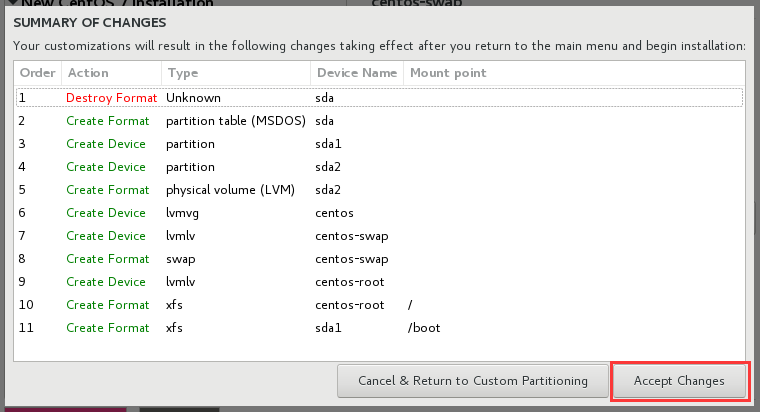The width and height of the screenshot is (760, 412).
Task: Click the Mount point column header
Action: click(447, 73)
